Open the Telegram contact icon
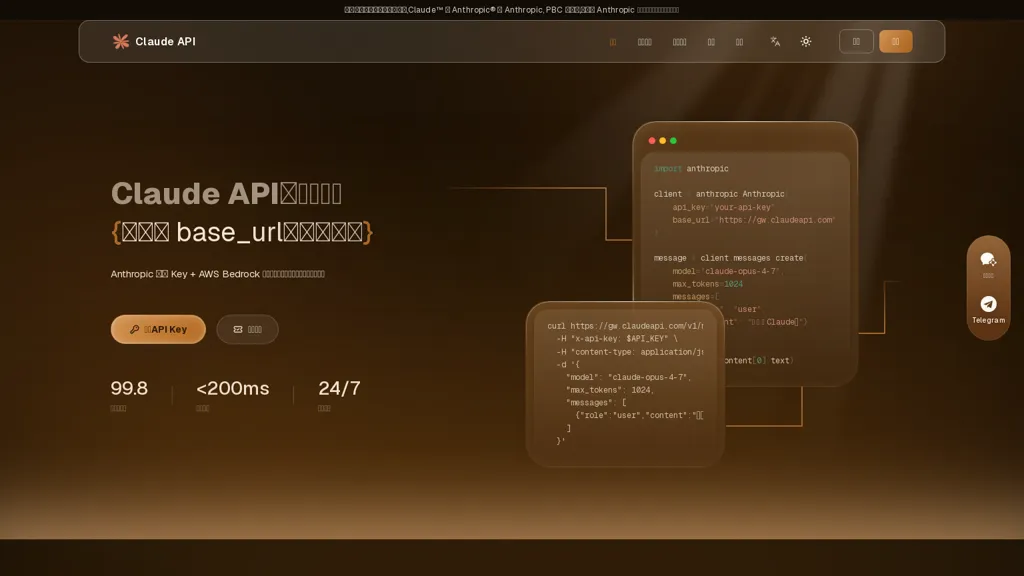The image size is (1024, 576). tap(988, 304)
